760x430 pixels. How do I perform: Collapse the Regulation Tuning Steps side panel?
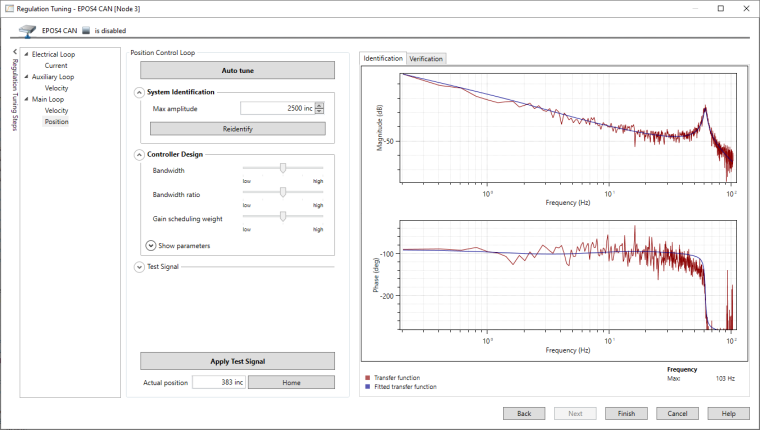click(14, 51)
